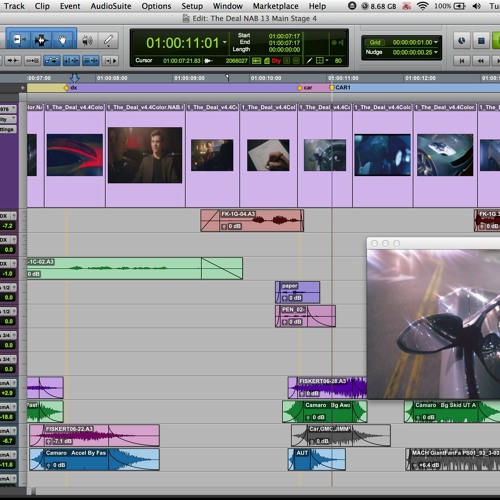
Task: Open the AudioSuite menu
Action: coord(111,6)
